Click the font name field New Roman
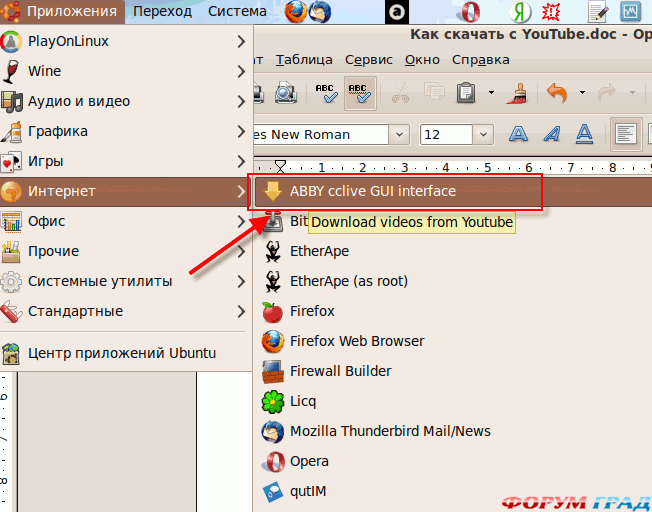The width and height of the screenshot is (652, 512). (321, 134)
